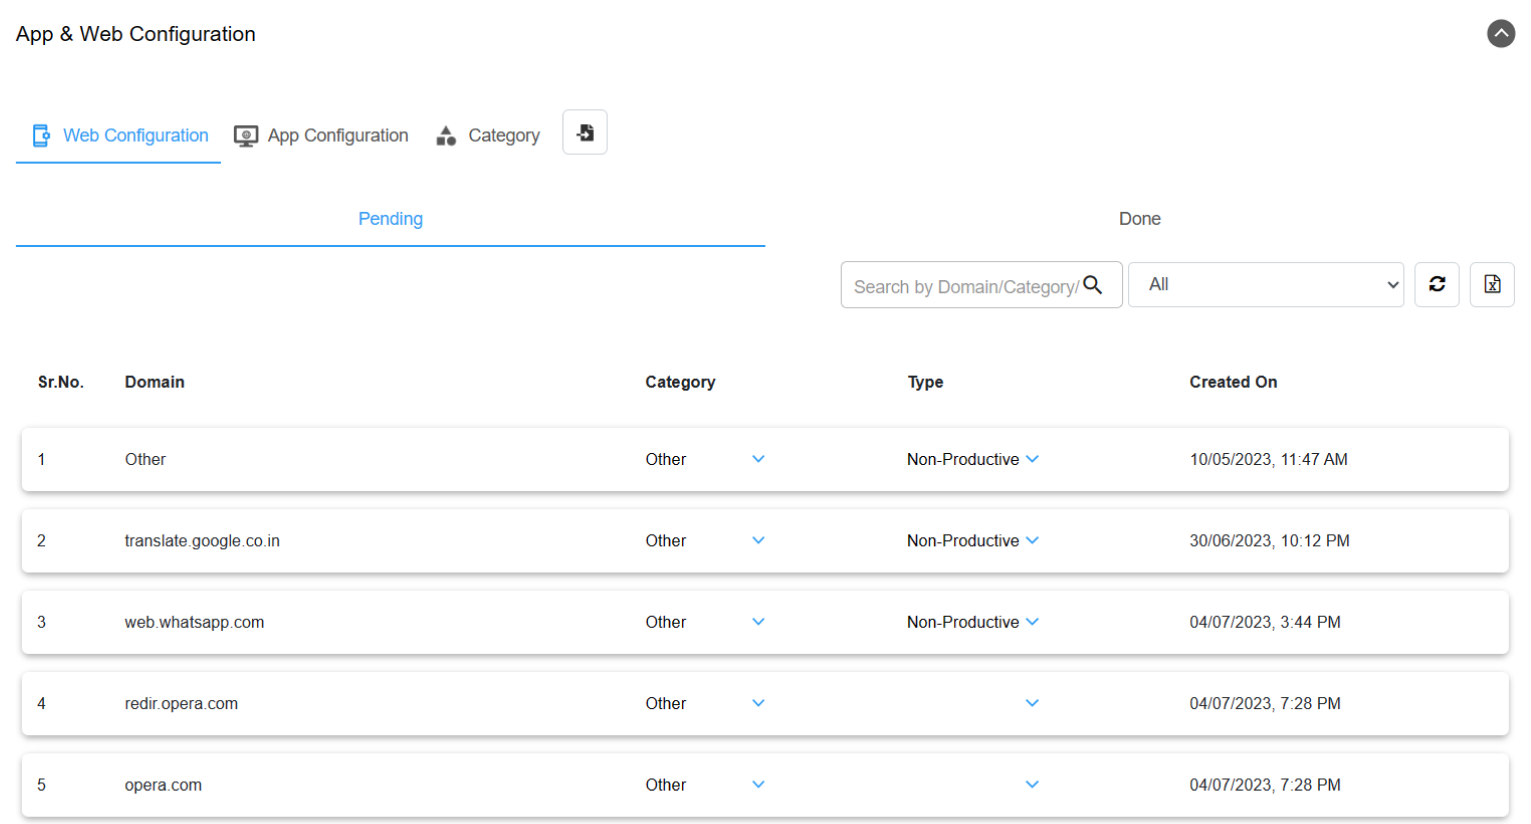Viewport: 1531px width, 824px height.
Task: Click the Sr.No. column header
Action: click(61, 382)
